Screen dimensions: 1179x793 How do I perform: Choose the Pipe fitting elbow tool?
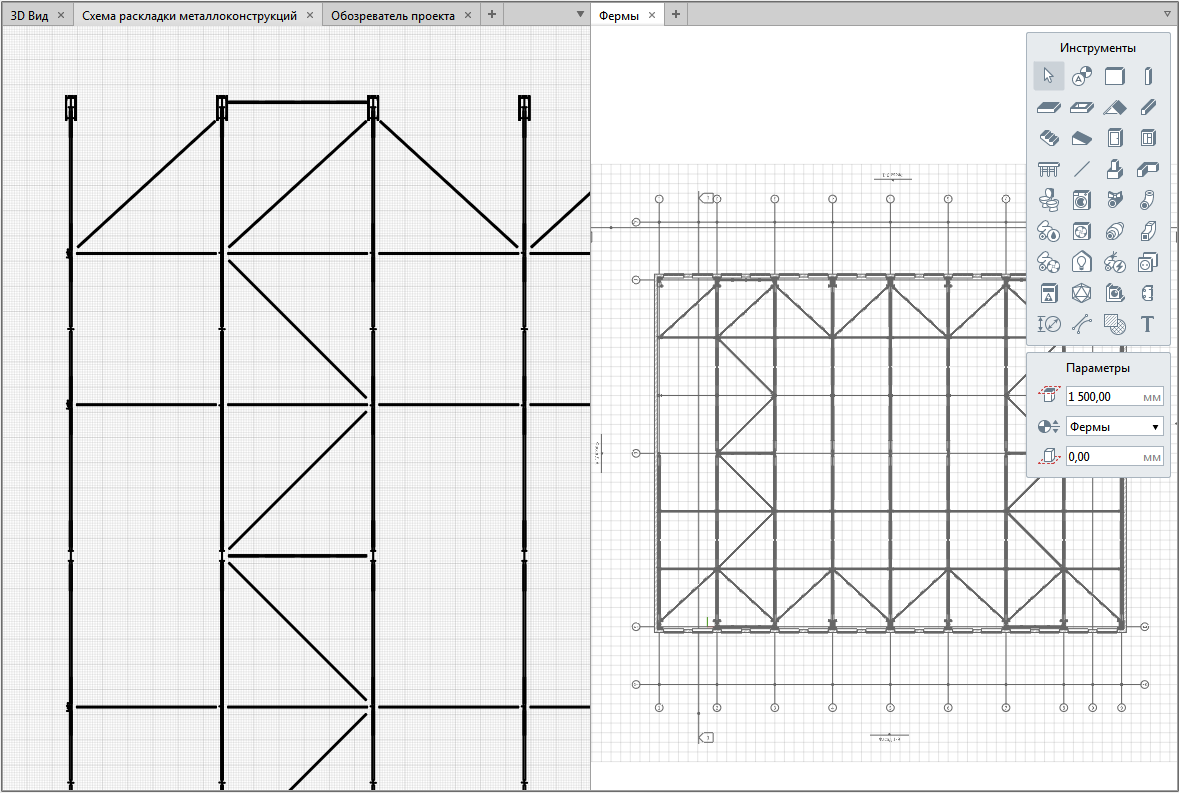coord(1147,200)
